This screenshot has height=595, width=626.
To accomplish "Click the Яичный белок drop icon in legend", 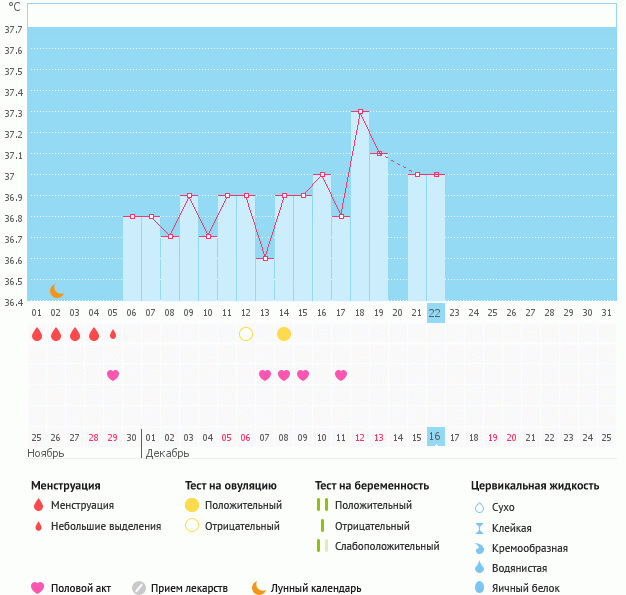I will pos(479,588).
